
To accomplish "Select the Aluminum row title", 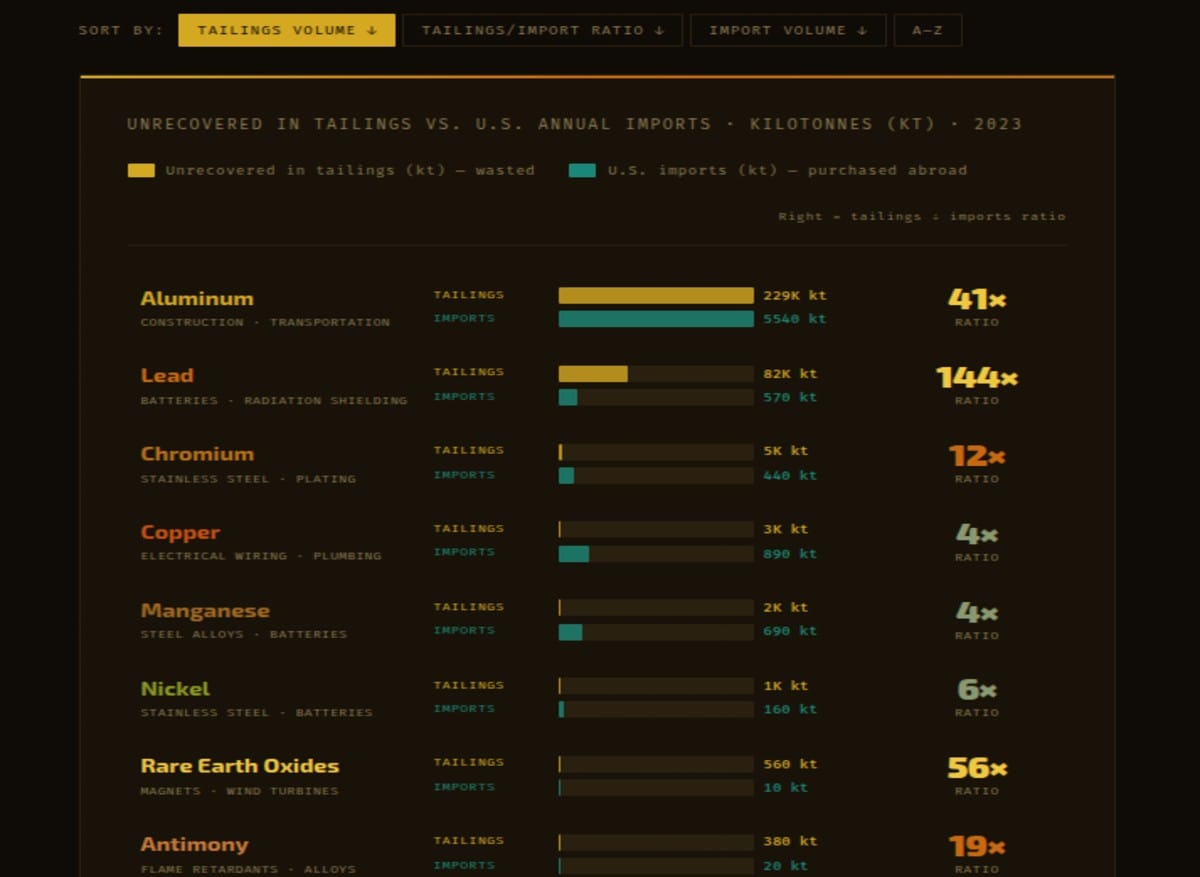I will (197, 298).
